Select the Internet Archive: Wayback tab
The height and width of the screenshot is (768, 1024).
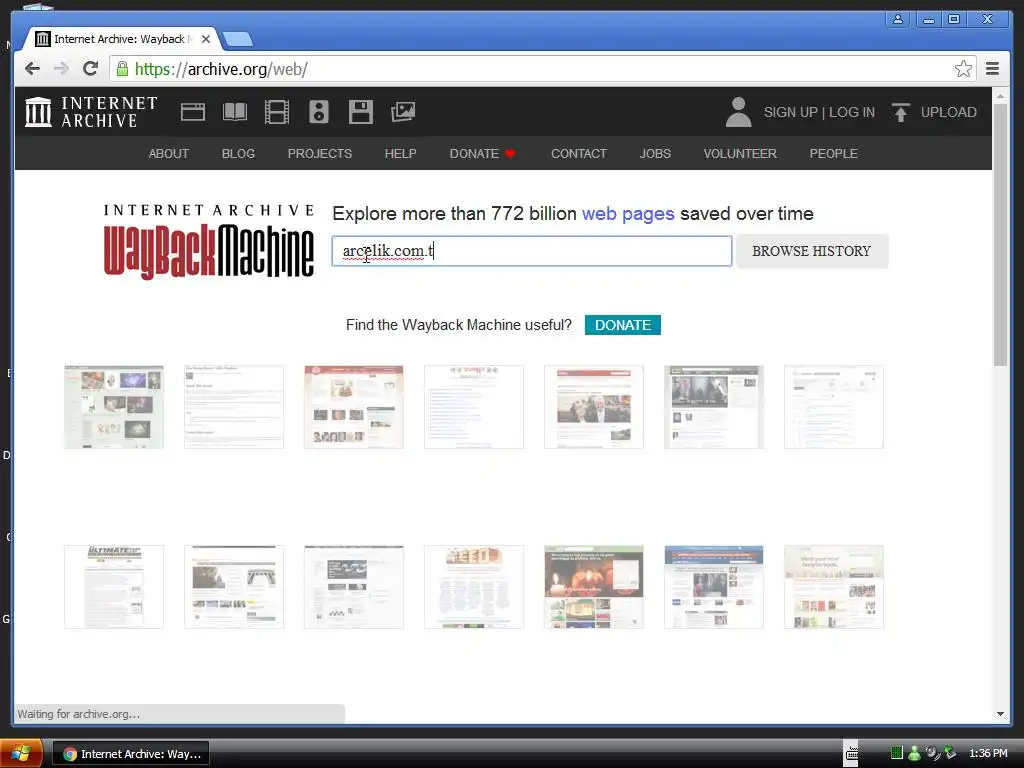pyautogui.click(x=123, y=39)
